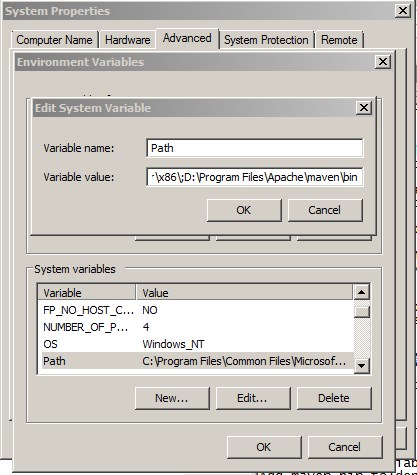
Task: Open the Remote tab
Action: click(x=339, y=40)
